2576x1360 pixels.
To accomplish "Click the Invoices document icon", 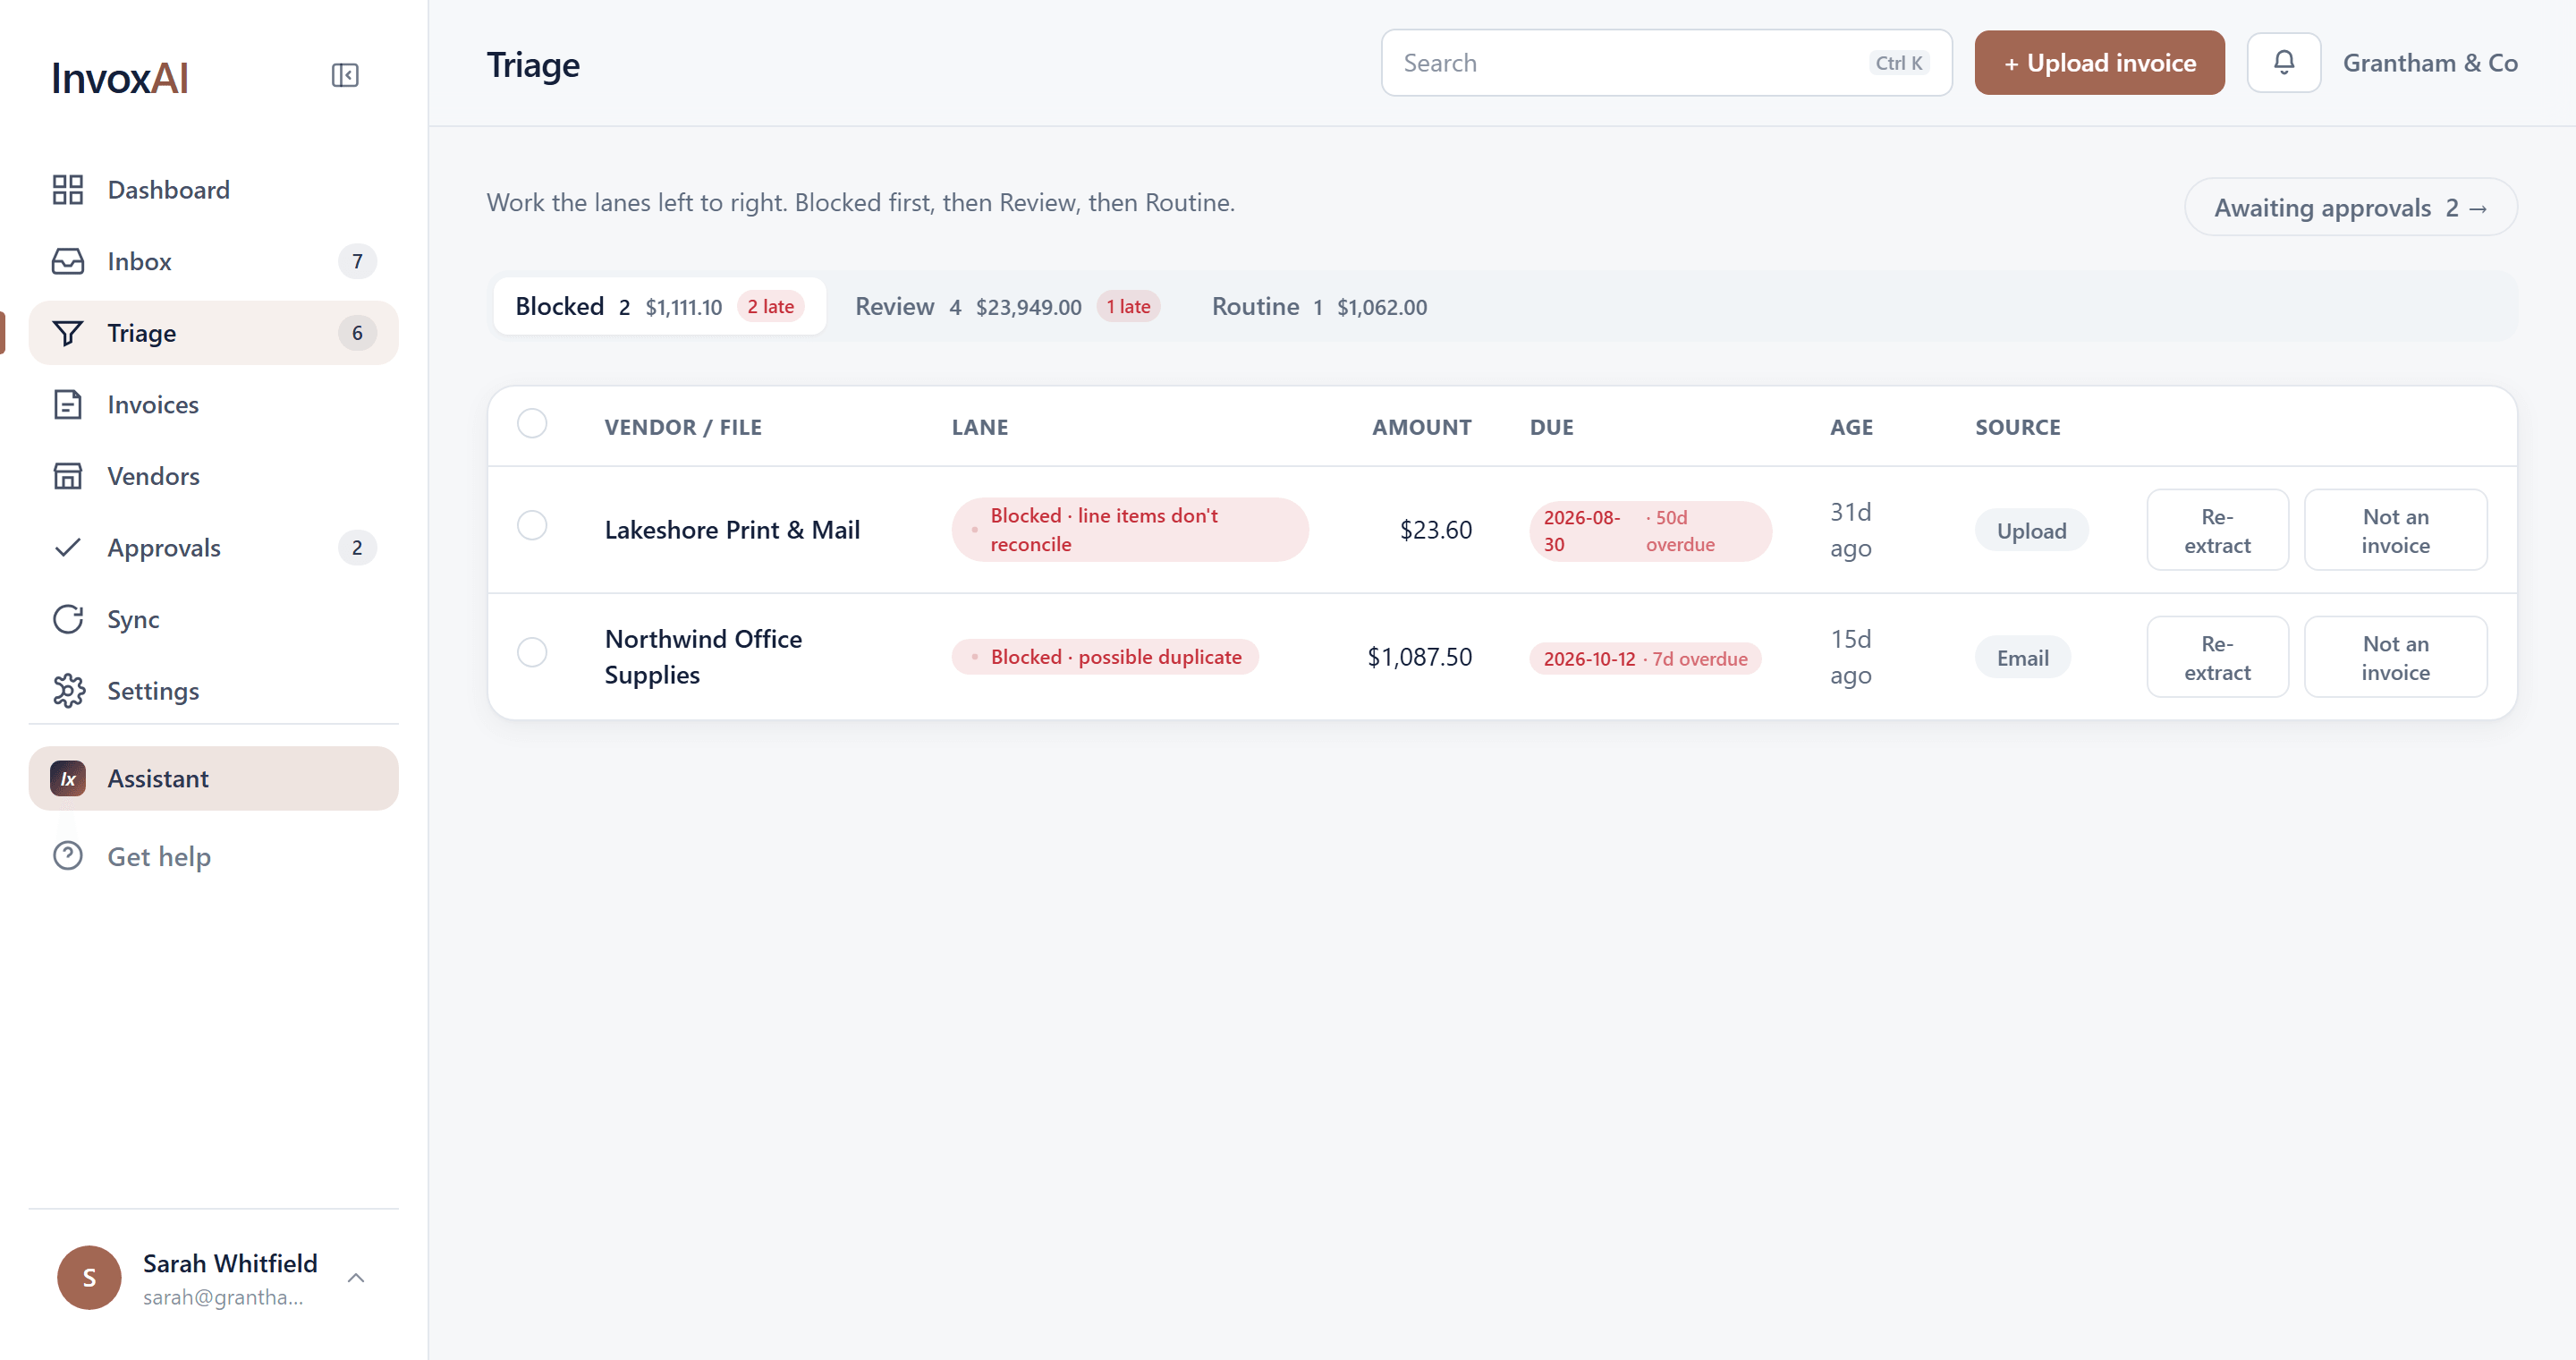I will (68, 405).
